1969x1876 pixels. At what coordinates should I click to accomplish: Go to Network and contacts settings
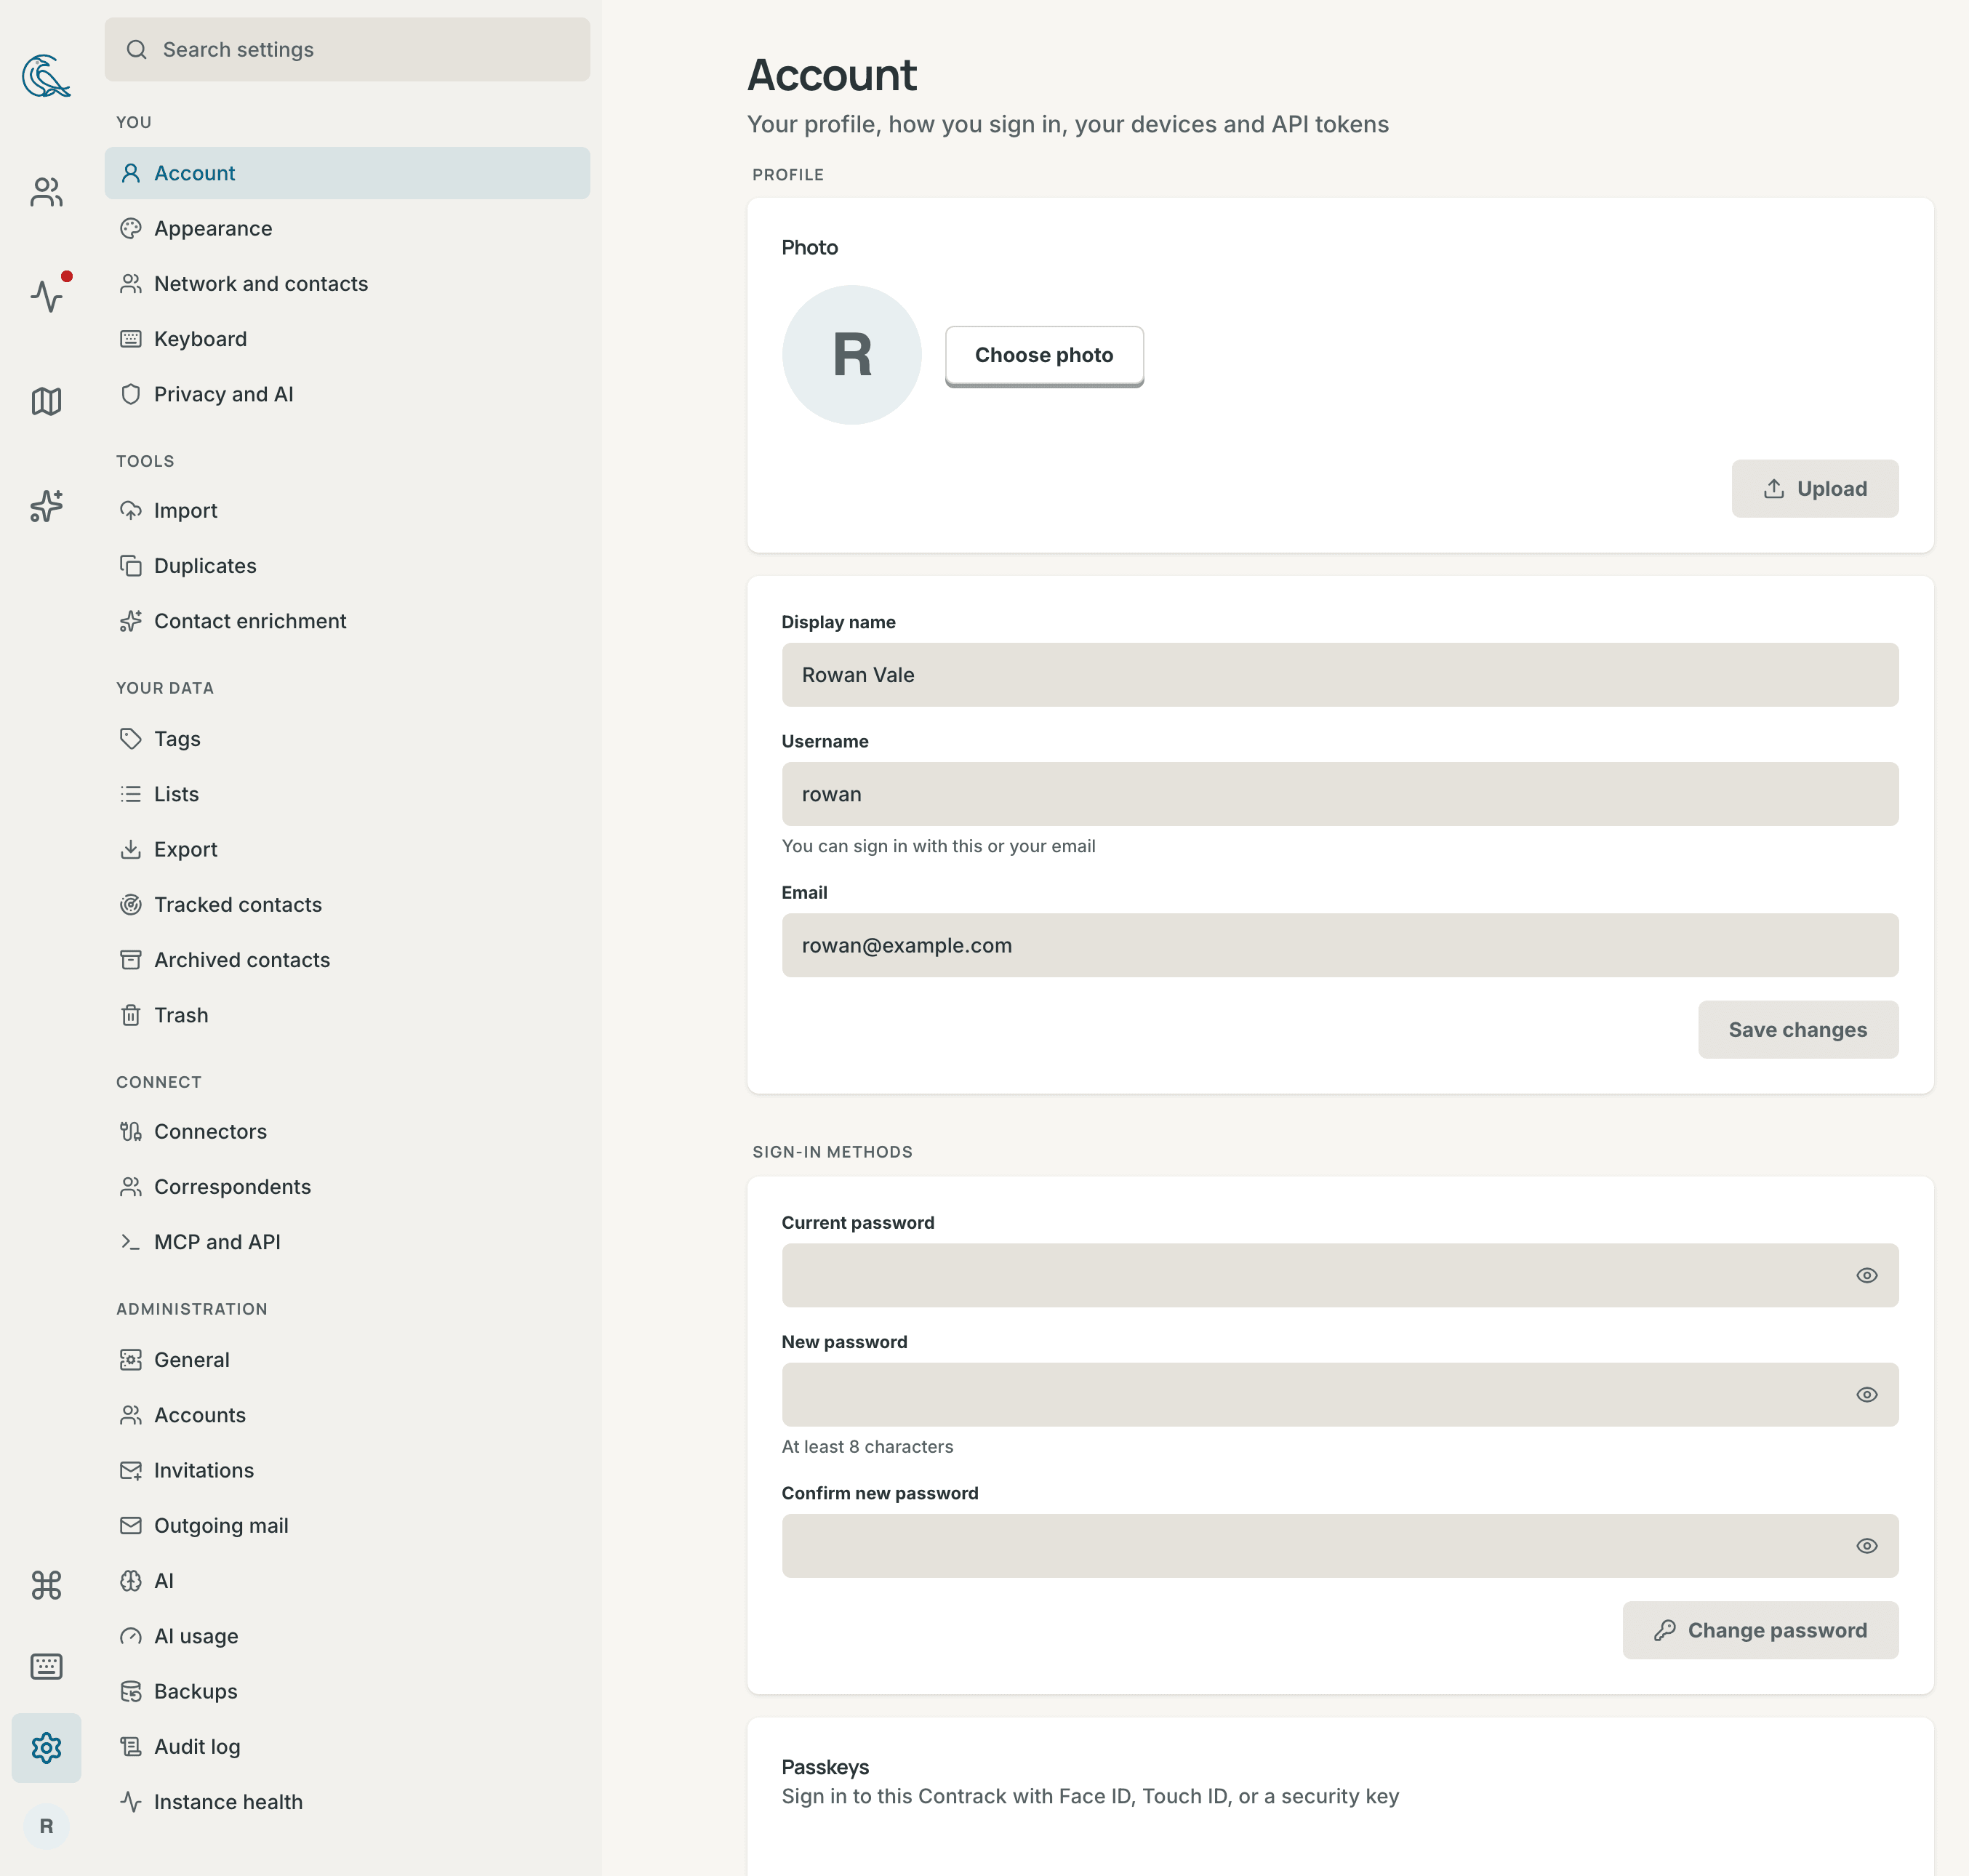[x=347, y=284]
